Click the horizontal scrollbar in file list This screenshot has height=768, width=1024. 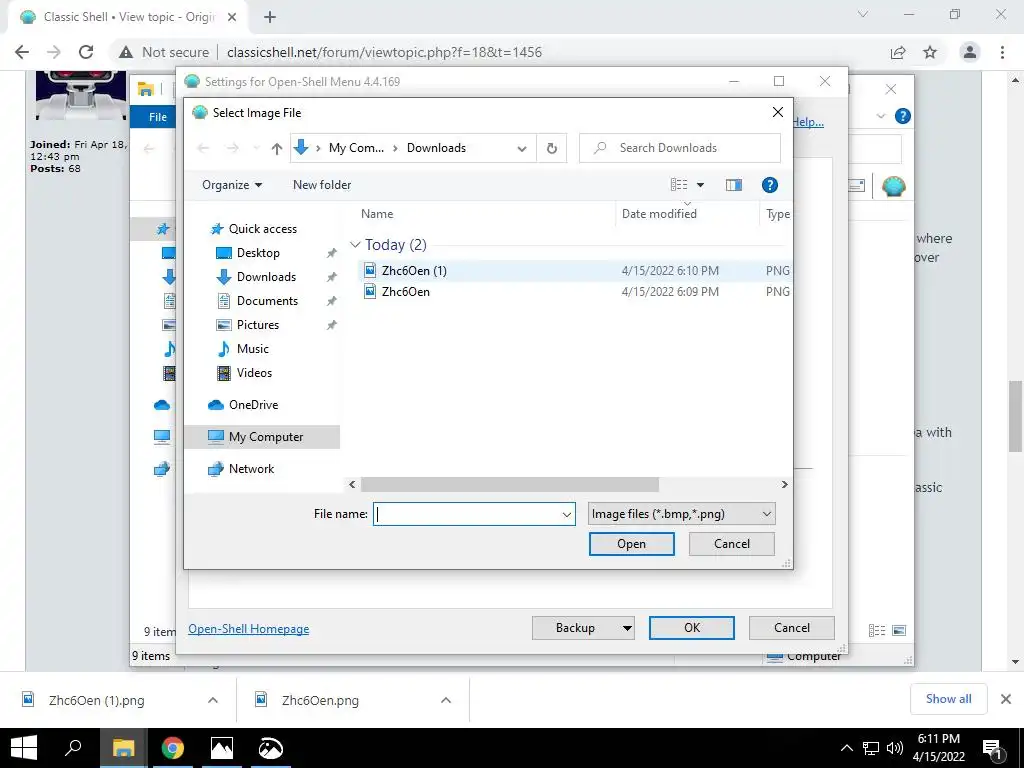(x=509, y=485)
